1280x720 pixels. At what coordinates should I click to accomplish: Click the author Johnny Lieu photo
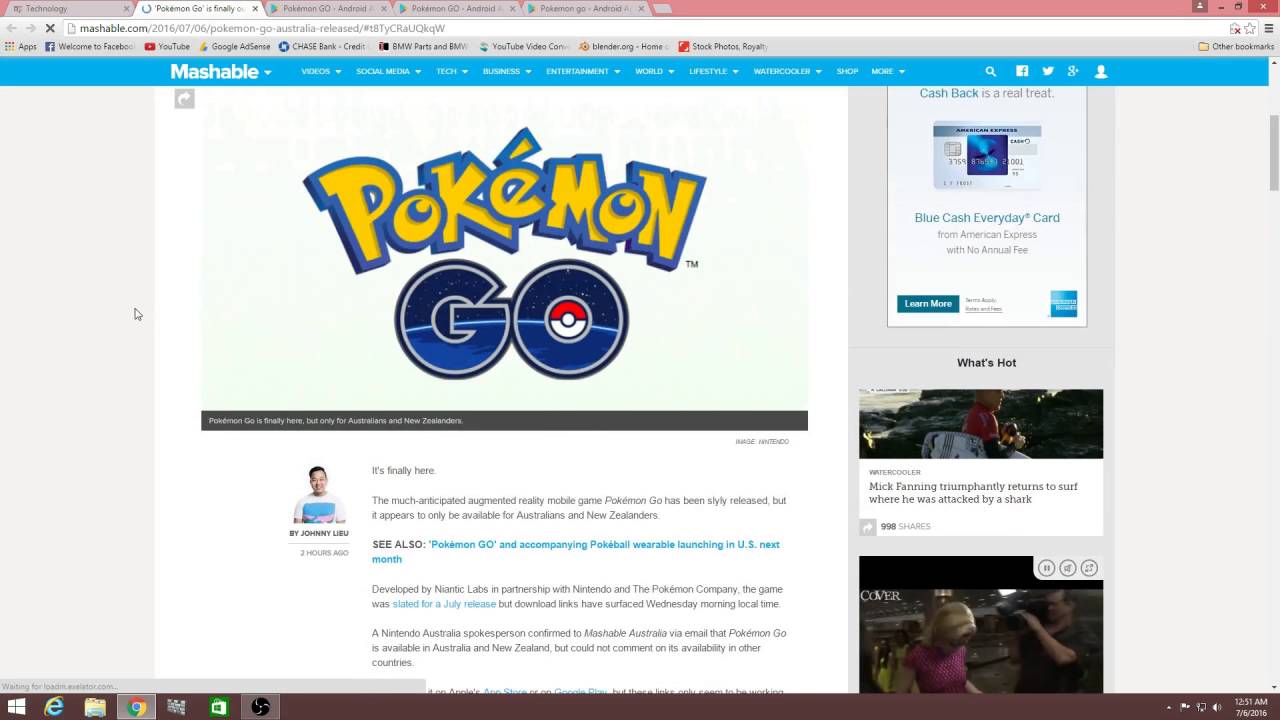click(319, 494)
